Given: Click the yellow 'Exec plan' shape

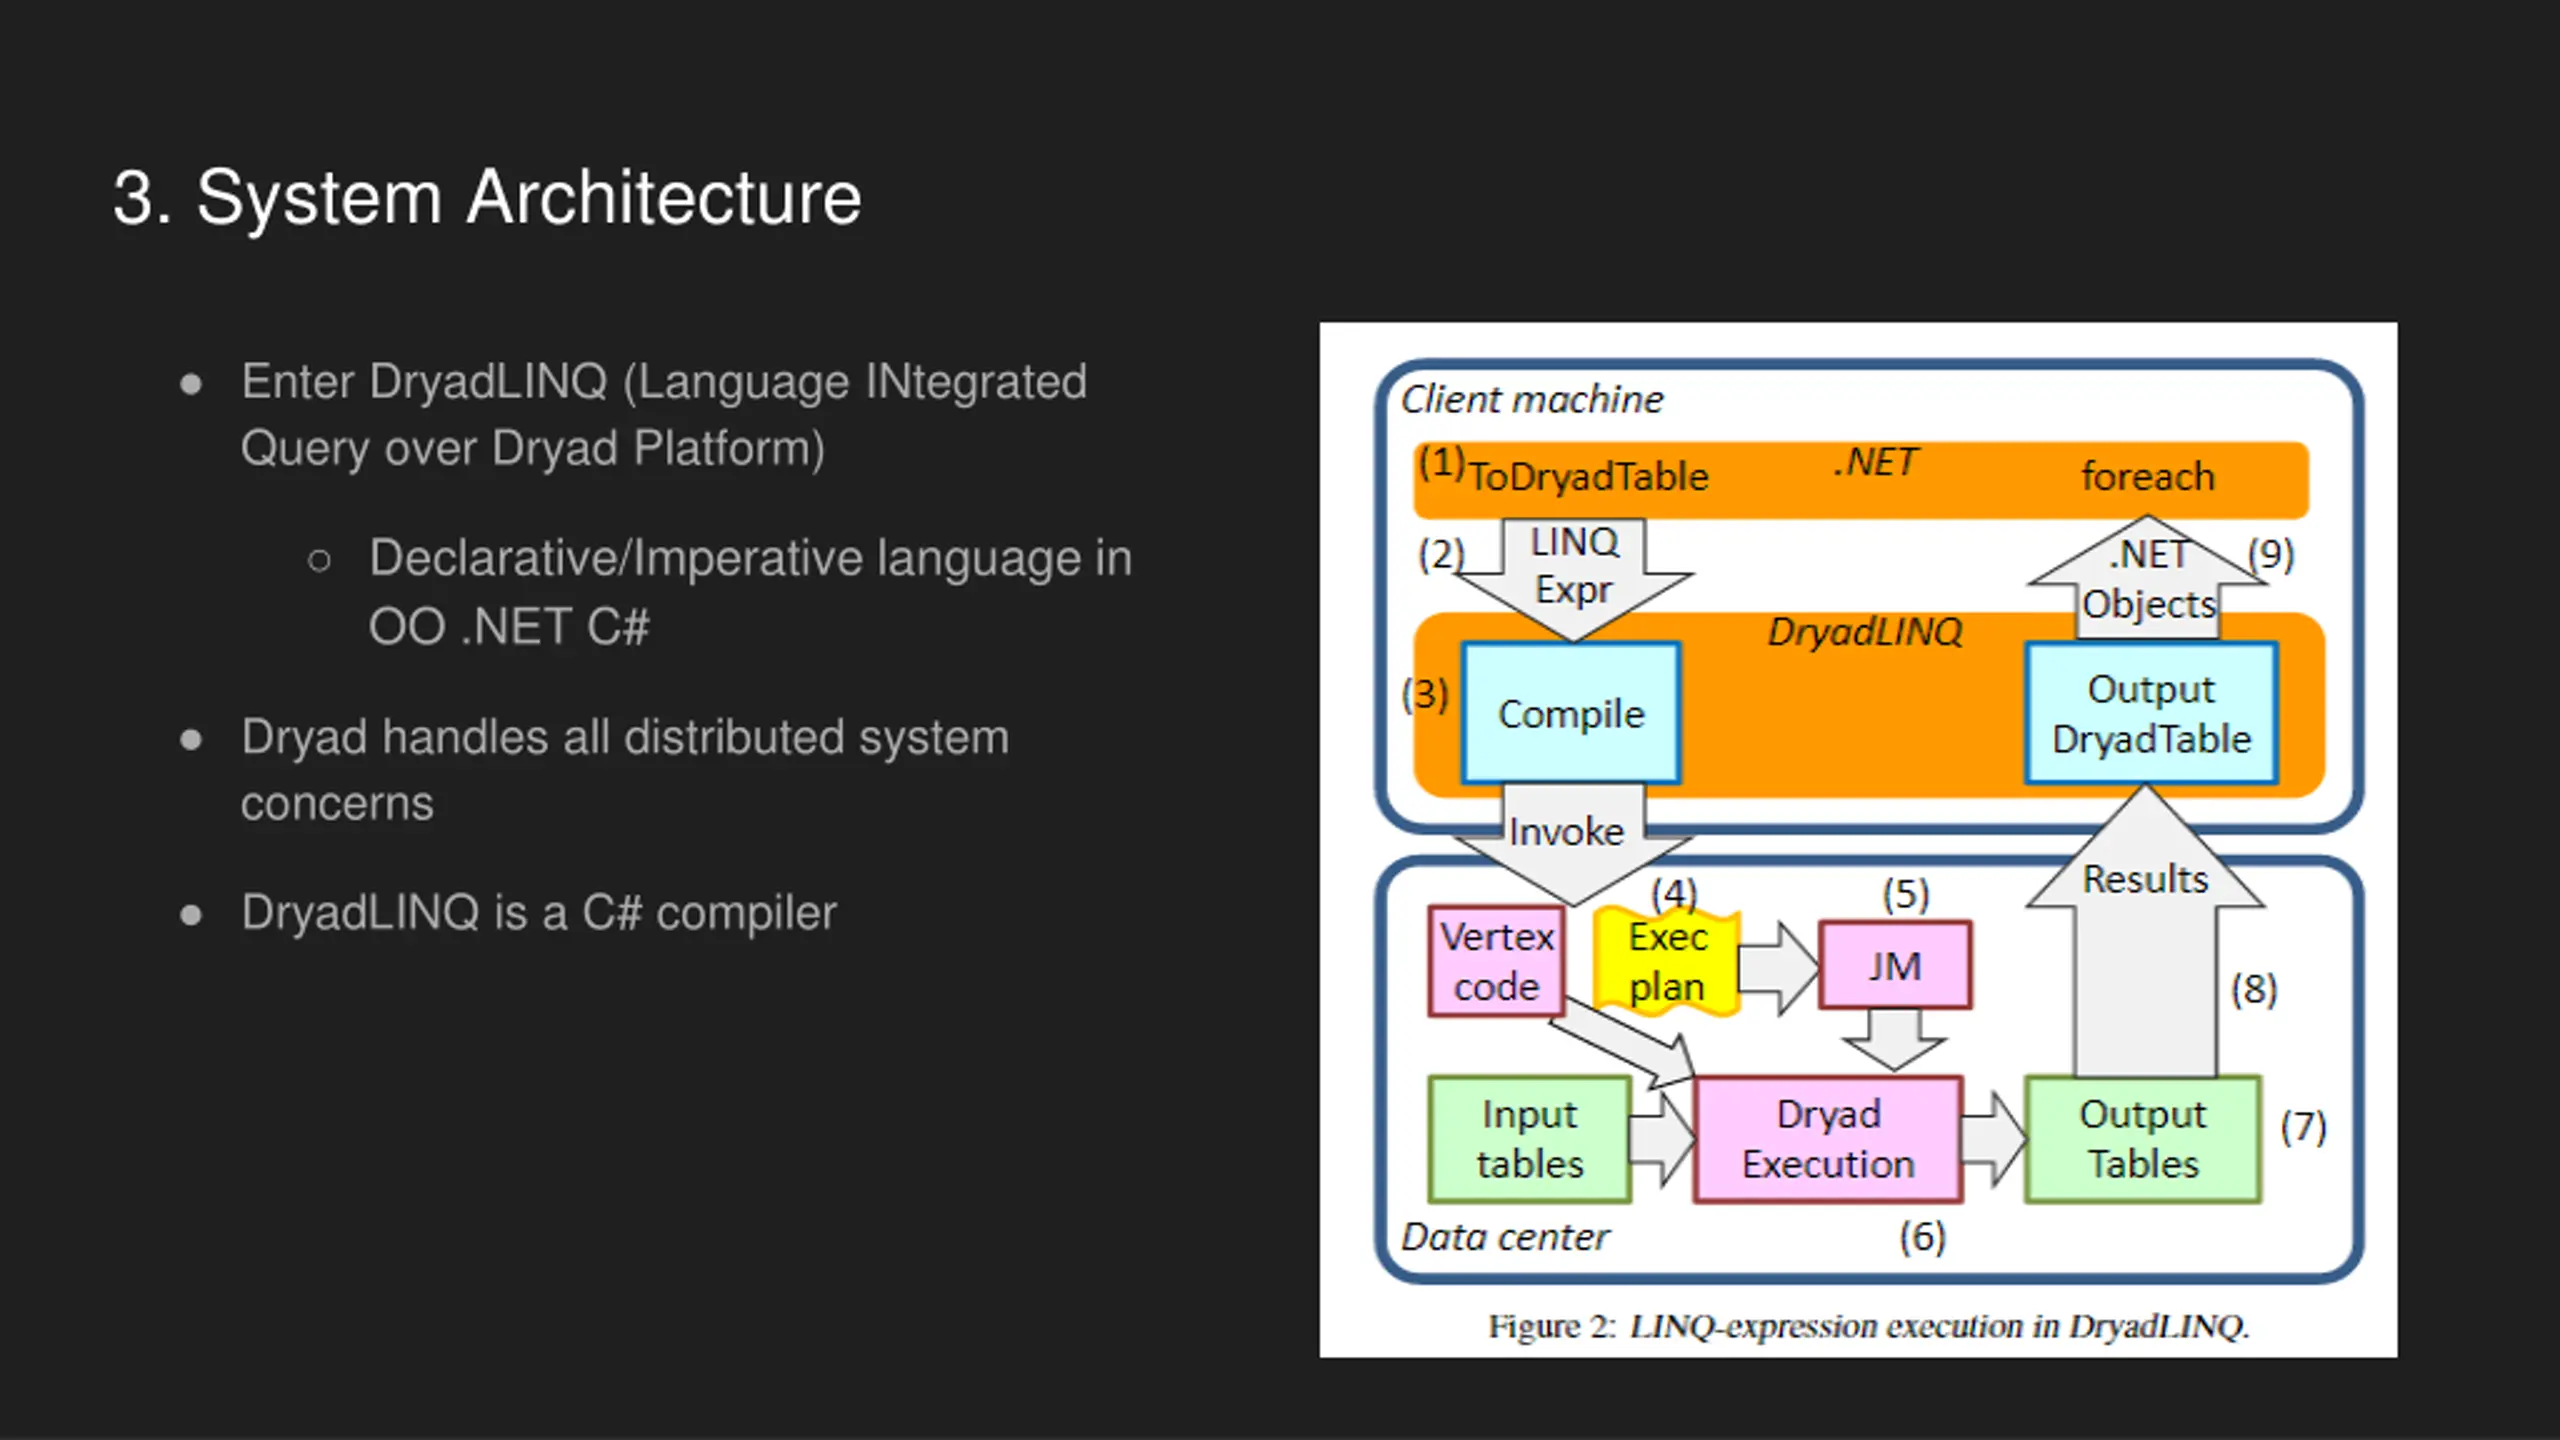Looking at the screenshot, I should [x=1667, y=962].
